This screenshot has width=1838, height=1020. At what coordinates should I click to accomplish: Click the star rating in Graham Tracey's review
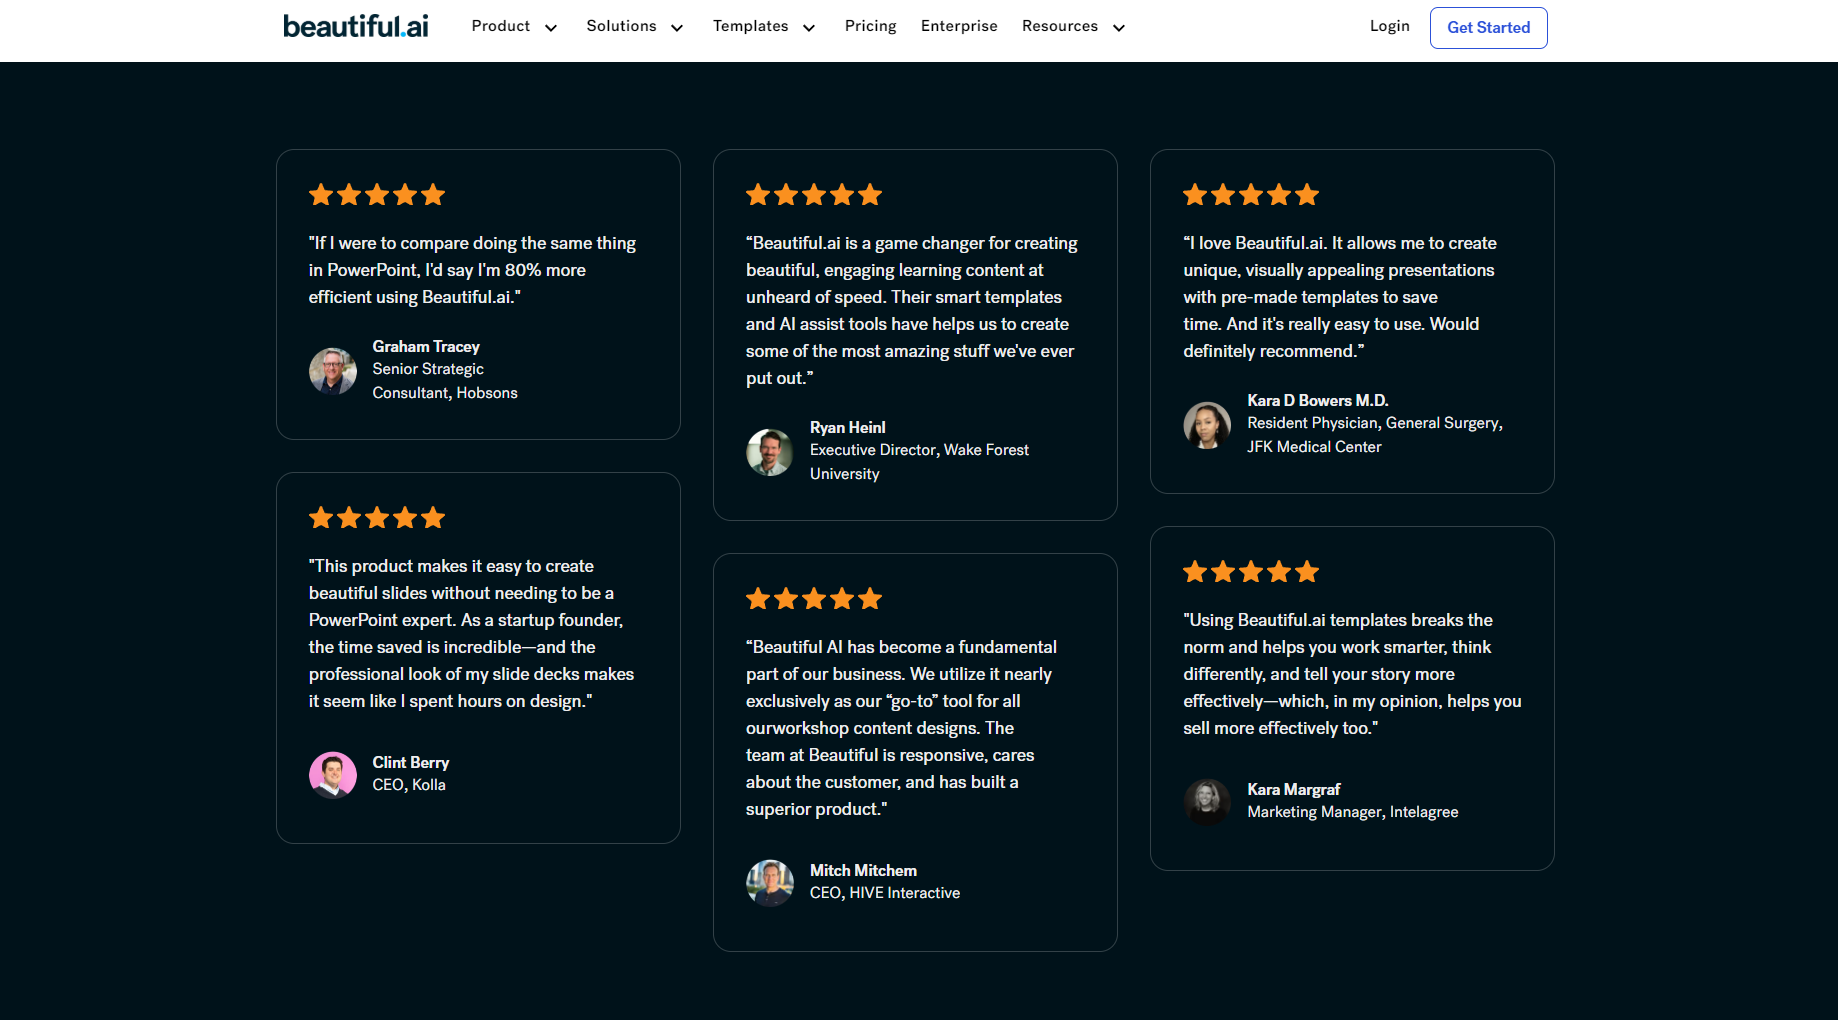pos(376,195)
